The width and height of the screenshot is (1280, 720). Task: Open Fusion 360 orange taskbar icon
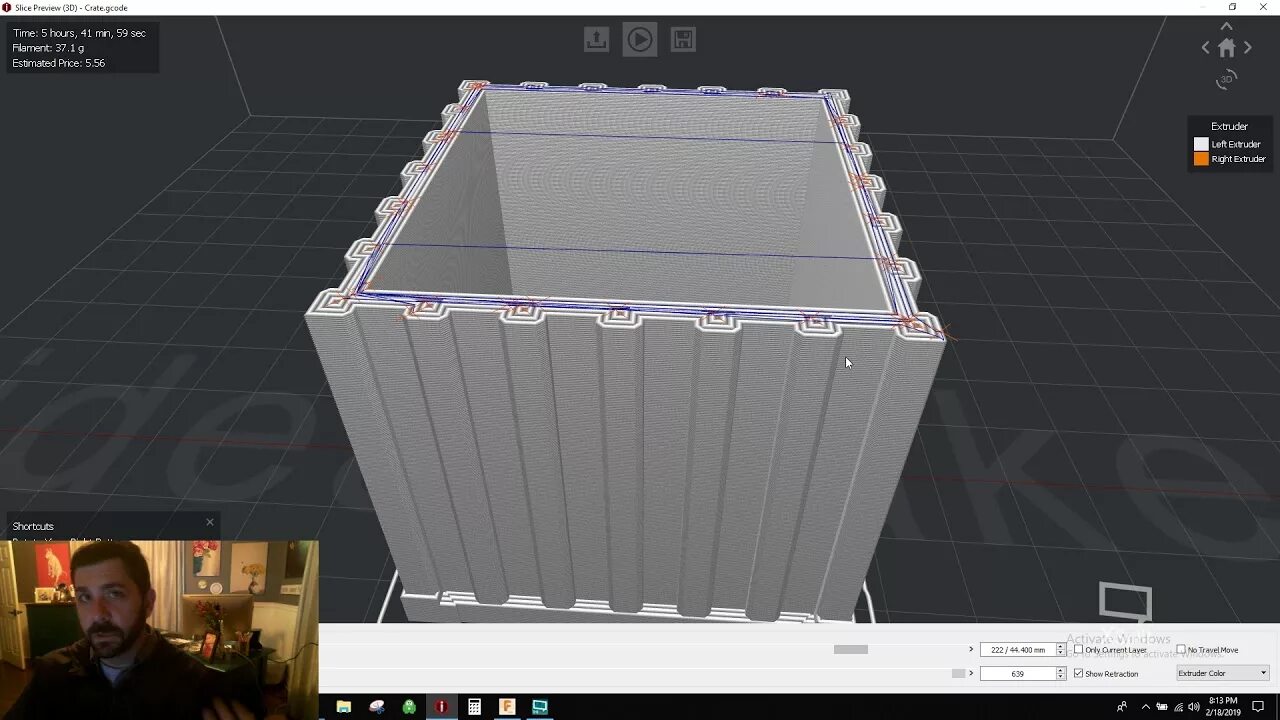507,707
